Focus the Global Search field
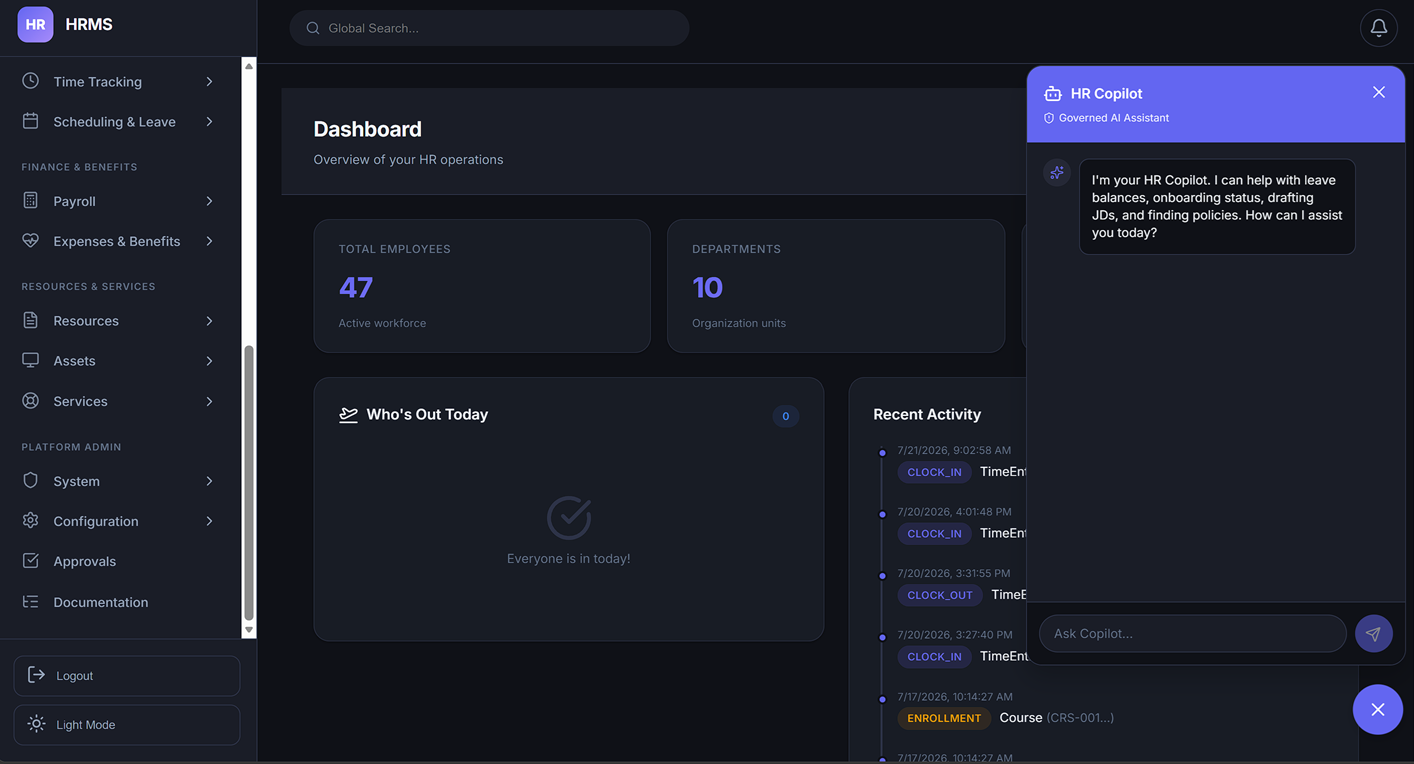The image size is (1414, 764). coord(489,28)
